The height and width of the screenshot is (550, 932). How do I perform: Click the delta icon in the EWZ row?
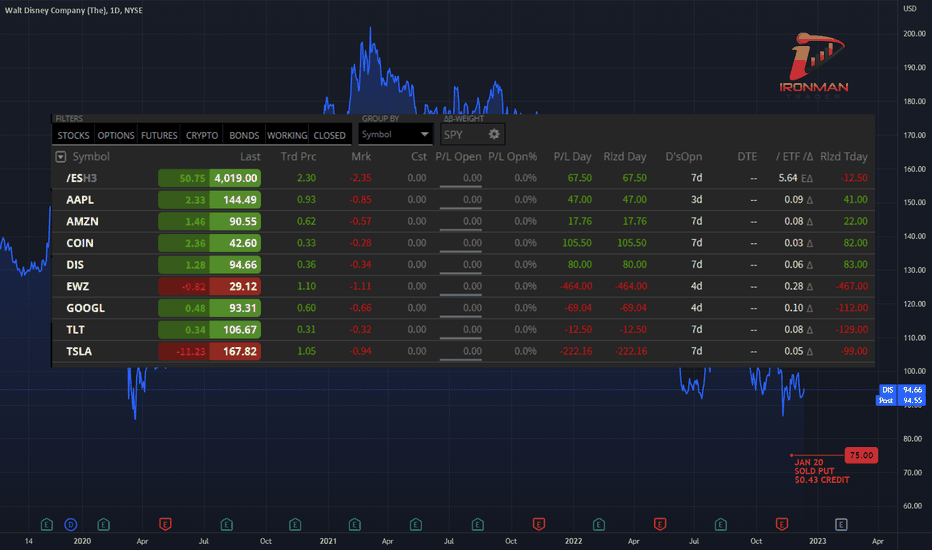pos(810,287)
